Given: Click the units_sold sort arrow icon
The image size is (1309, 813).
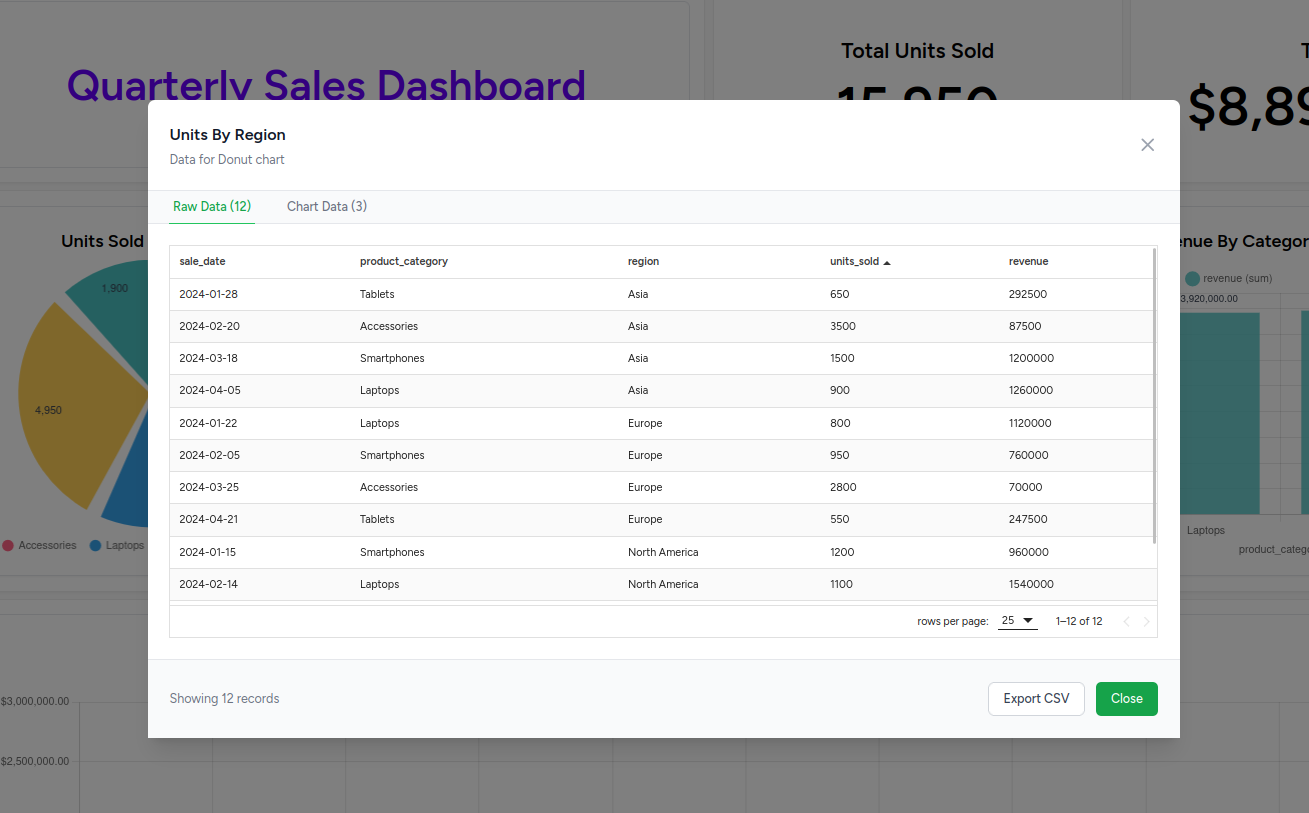Looking at the screenshot, I should click(x=887, y=262).
